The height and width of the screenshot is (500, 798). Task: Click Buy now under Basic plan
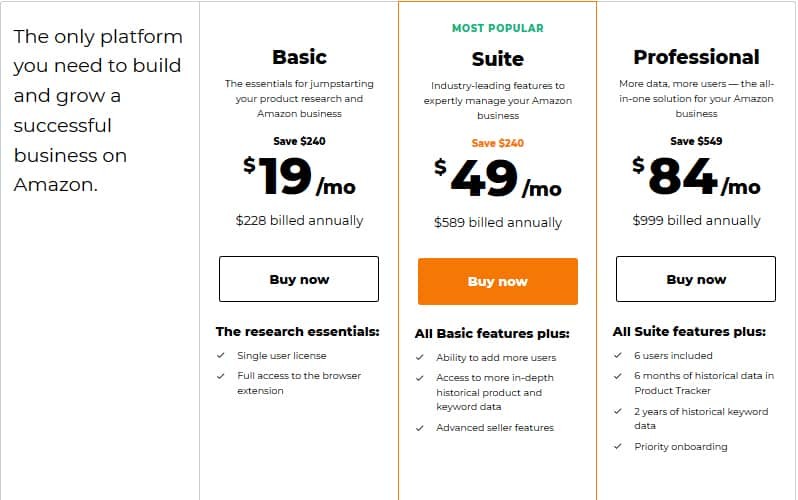click(x=299, y=279)
